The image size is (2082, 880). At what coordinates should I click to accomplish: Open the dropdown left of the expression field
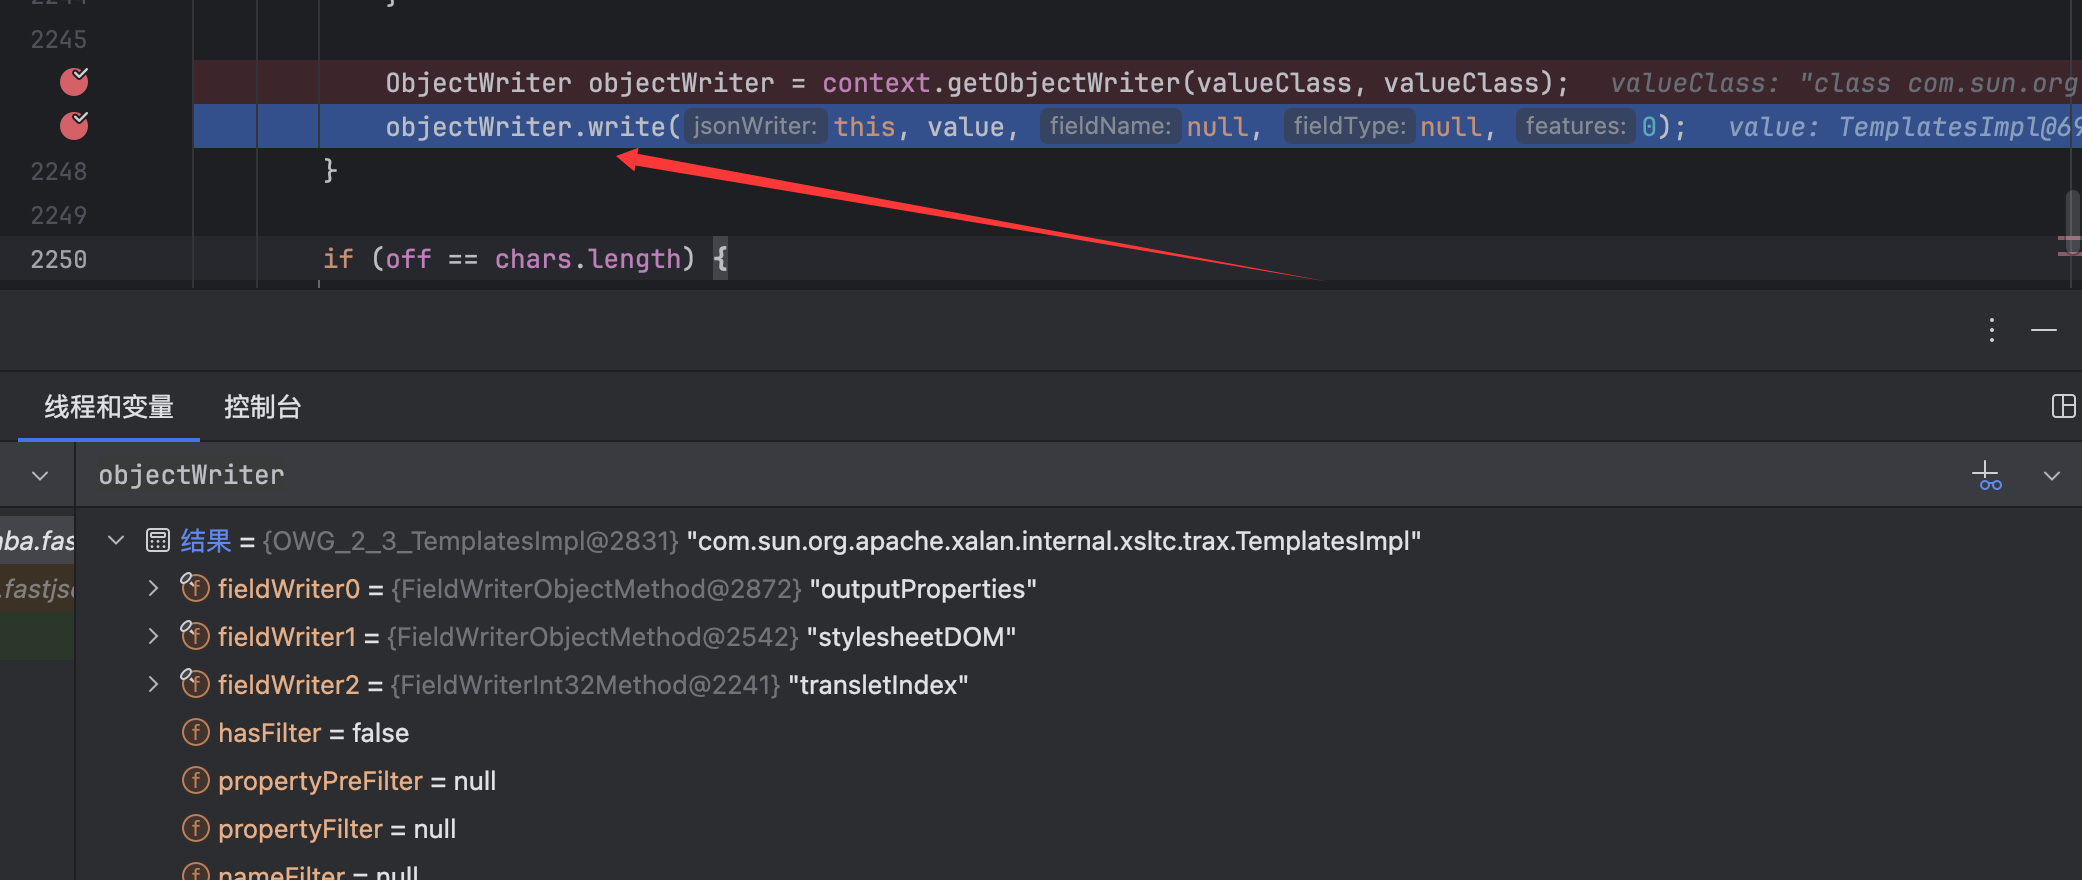[x=40, y=476]
